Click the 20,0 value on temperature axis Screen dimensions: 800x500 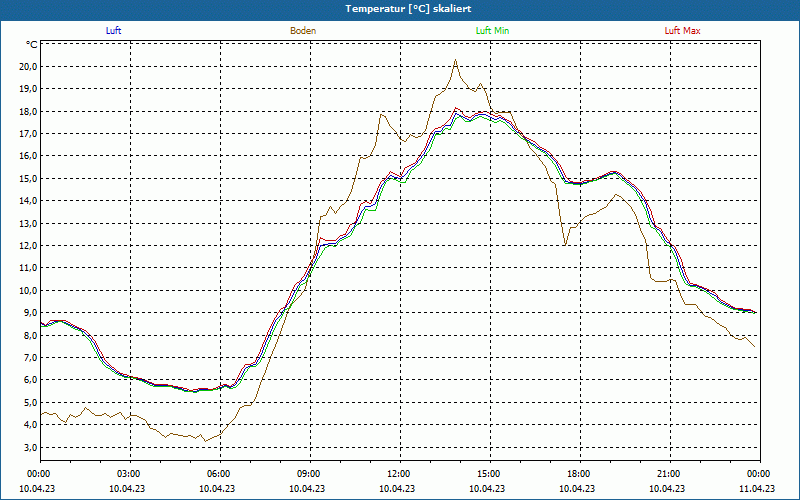pos(28,67)
